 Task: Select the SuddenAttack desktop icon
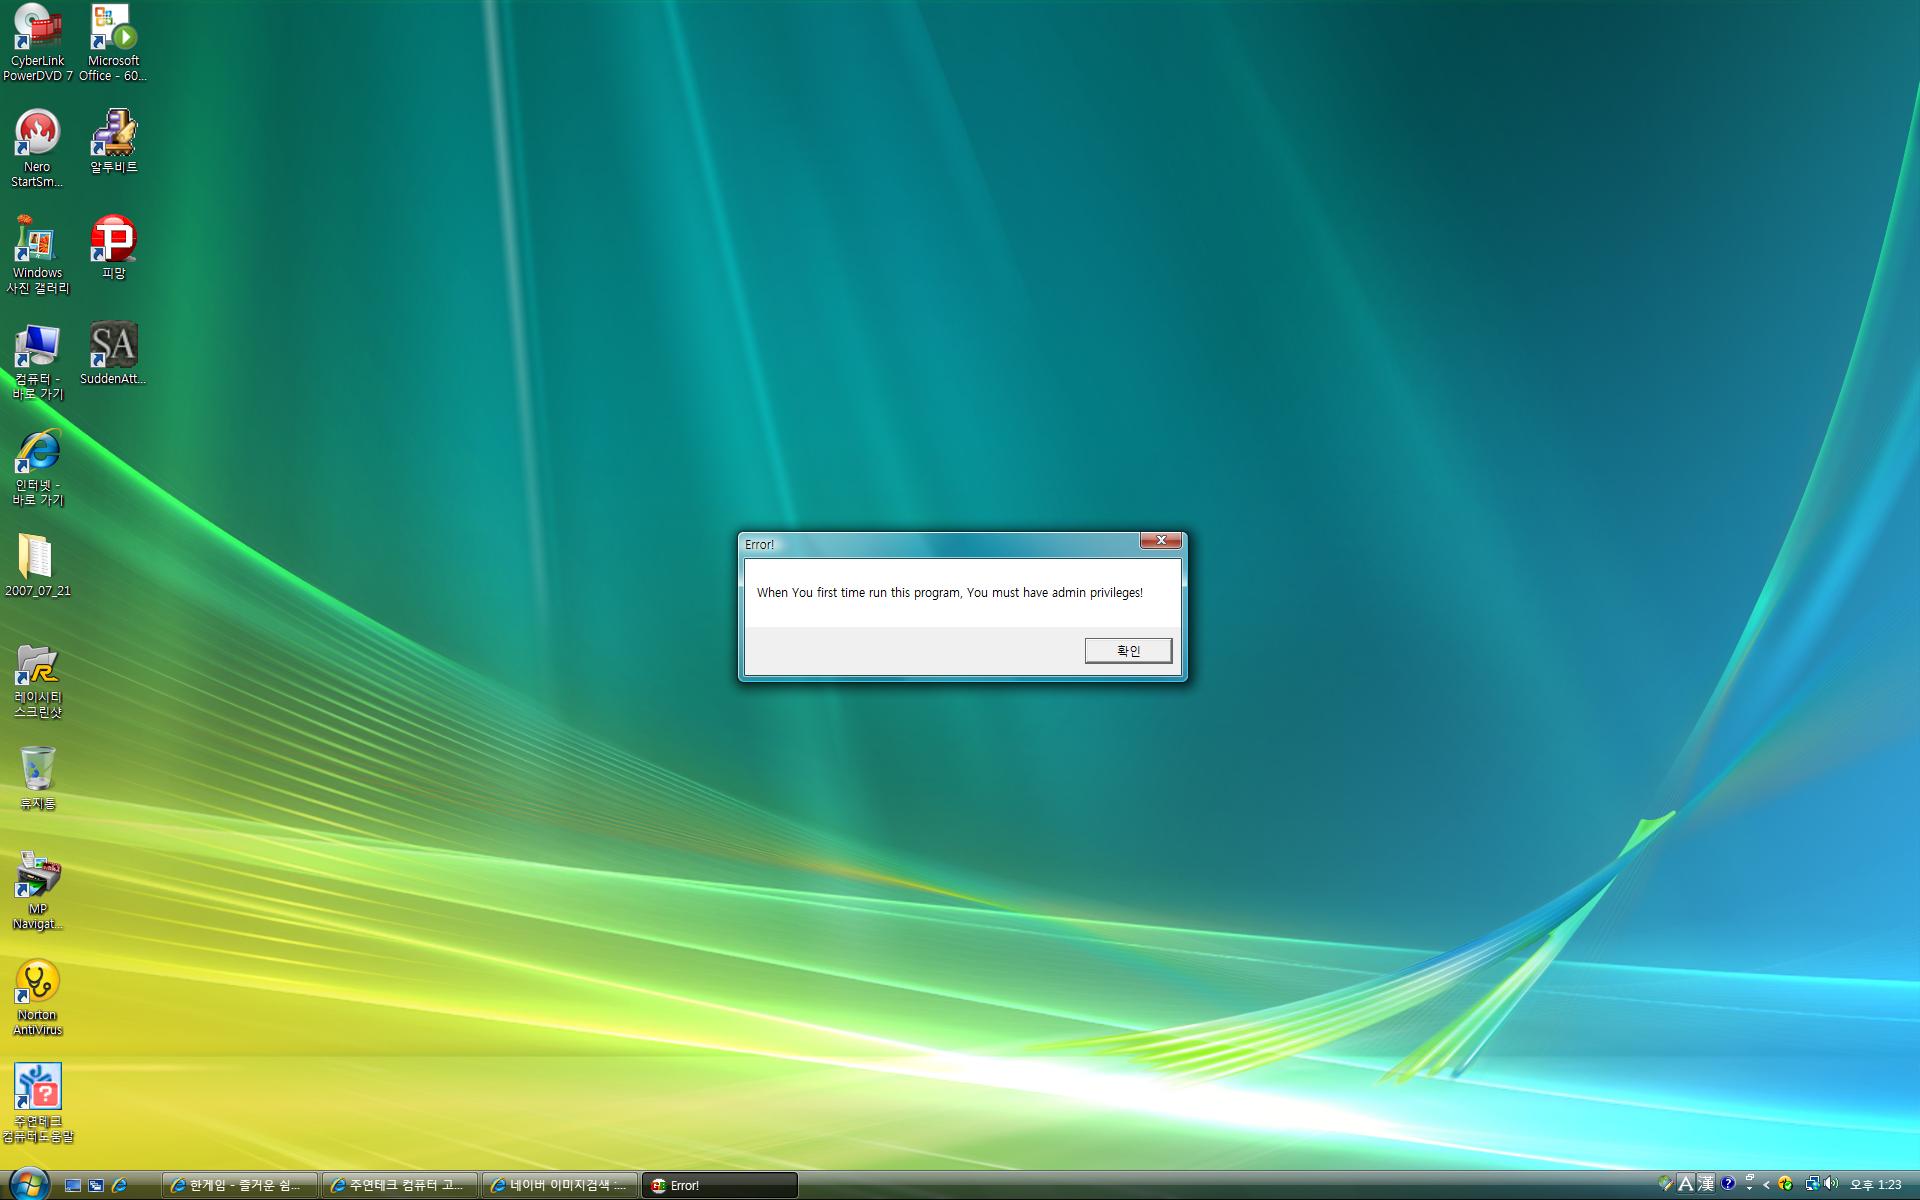113,353
